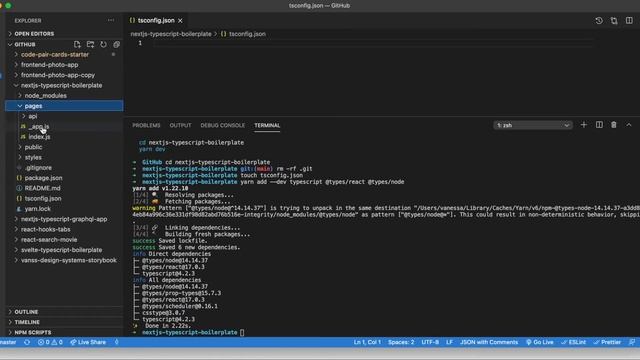Image resolution: width=640 pixels, height=360 pixels.
Task: Click the ESLint status bar item
Action: [573, 342]
